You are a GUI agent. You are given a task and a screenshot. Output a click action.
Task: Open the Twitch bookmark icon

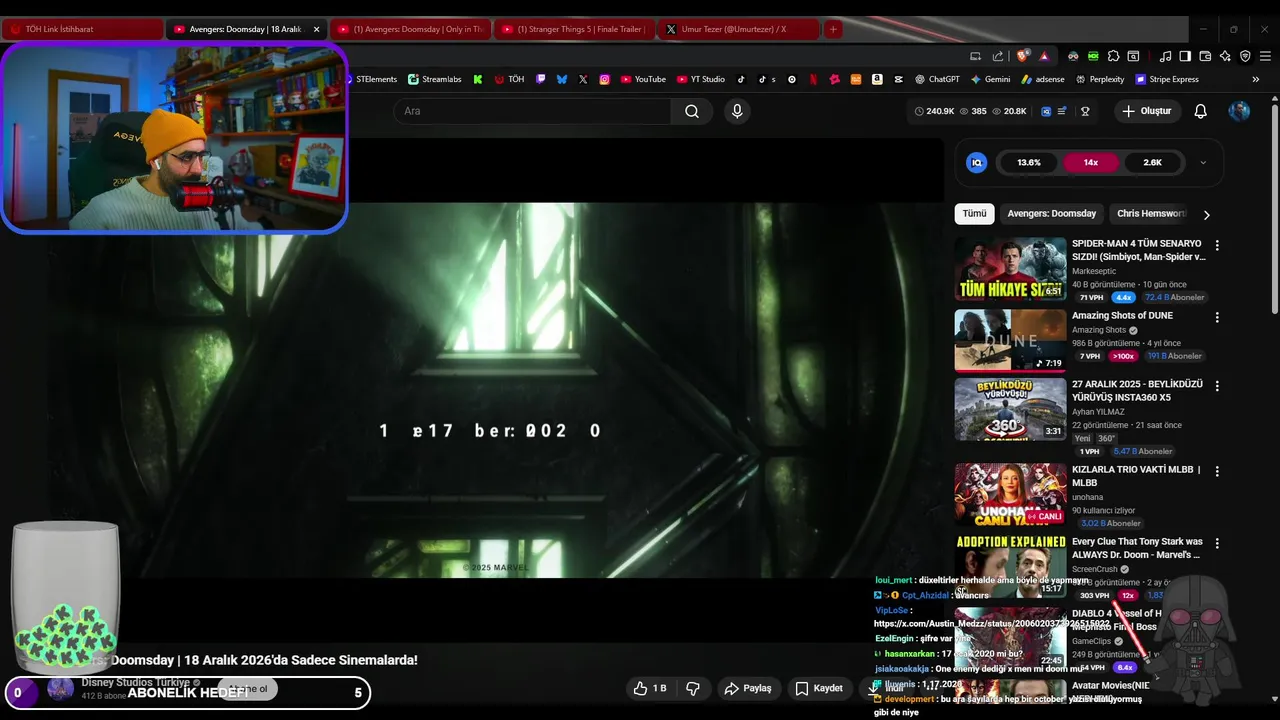pyautogui.click(x=541, y=79)
